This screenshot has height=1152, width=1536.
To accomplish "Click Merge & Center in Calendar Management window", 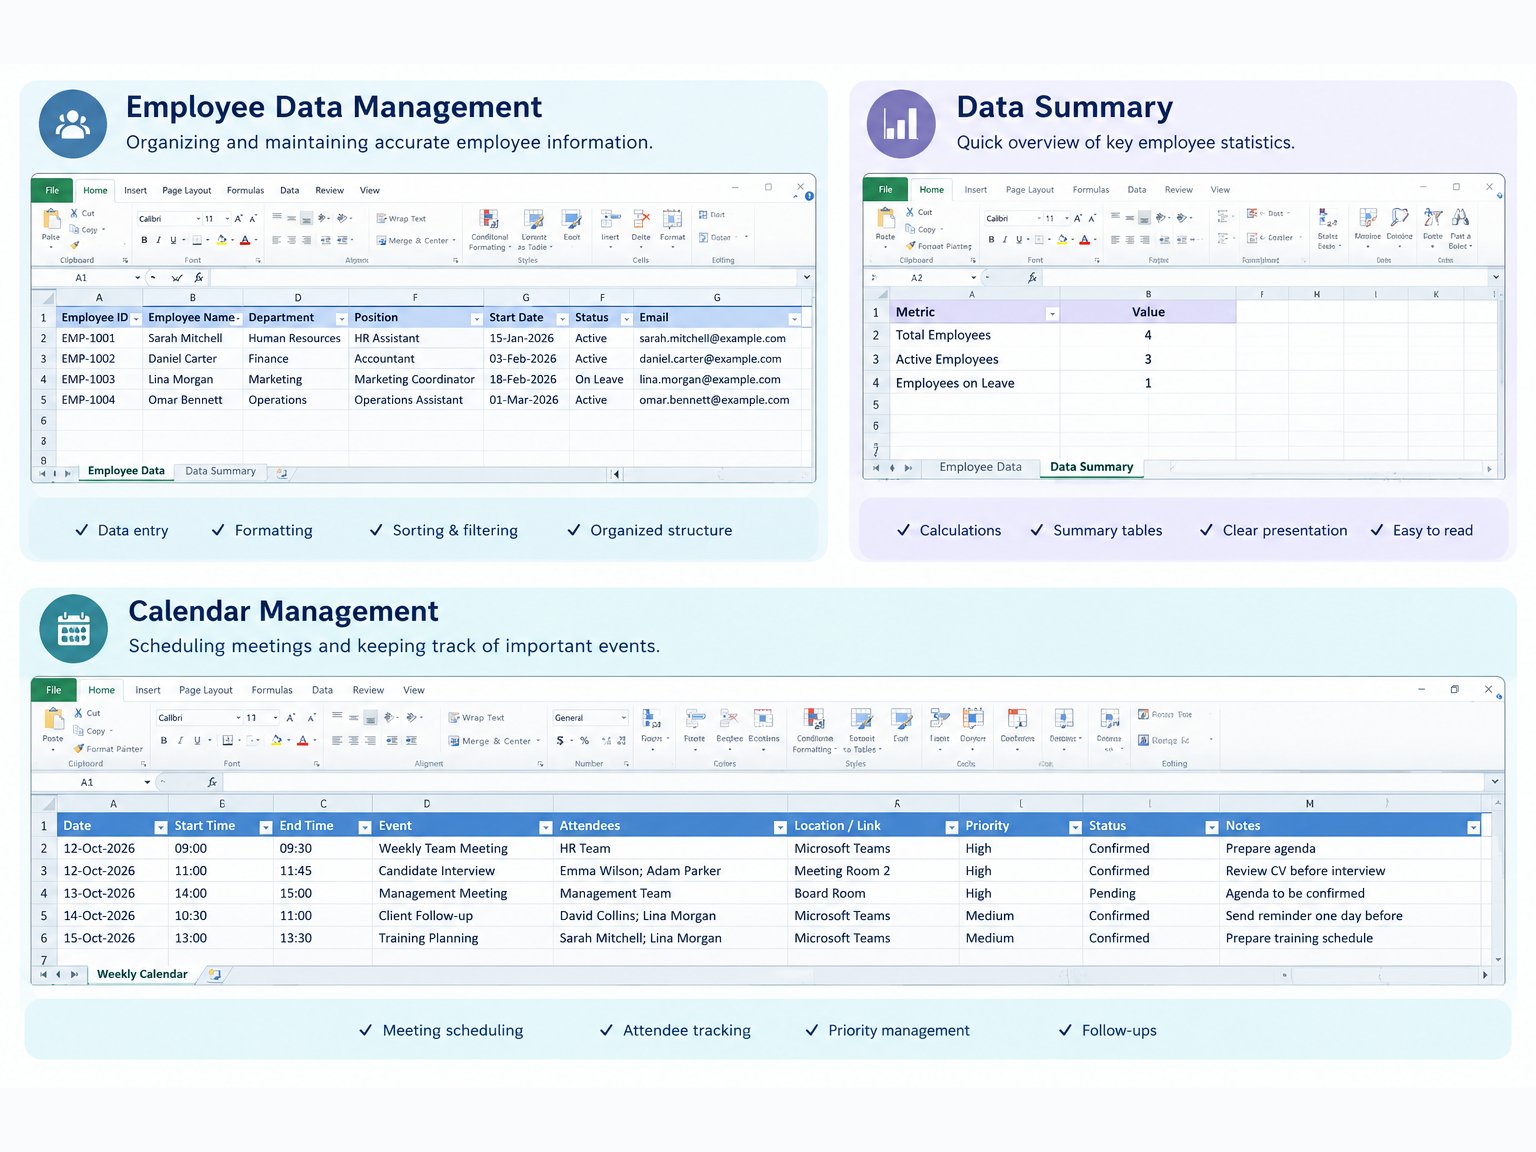I will [495, 741].
